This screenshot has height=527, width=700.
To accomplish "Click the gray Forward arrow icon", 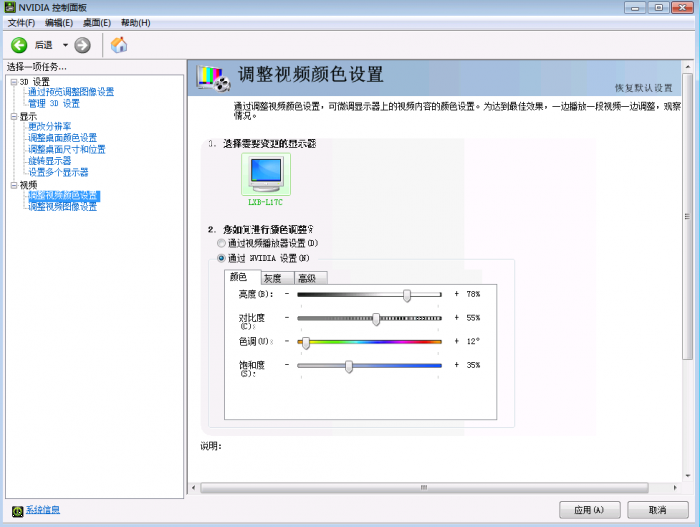I will click(x=82, y=45).
